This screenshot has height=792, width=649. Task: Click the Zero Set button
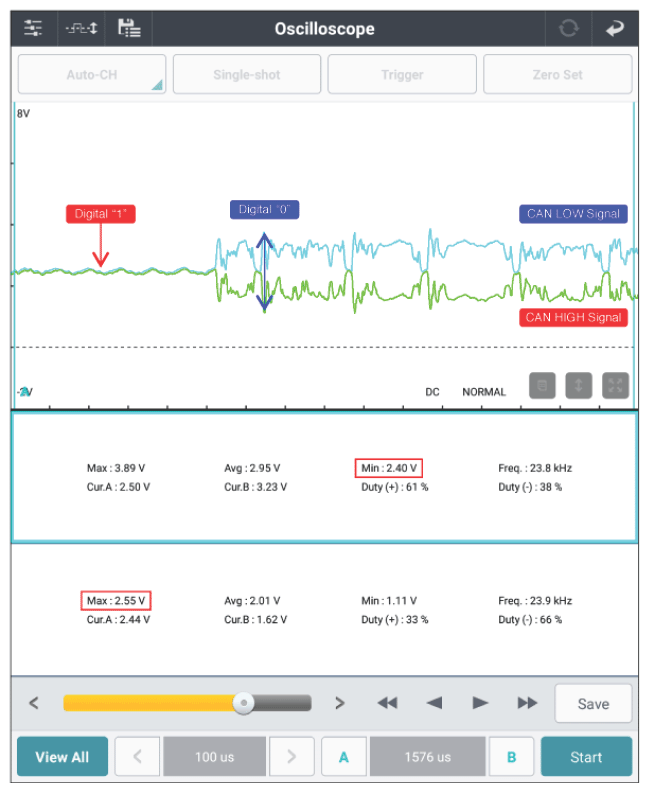click(x=558, y=75)
